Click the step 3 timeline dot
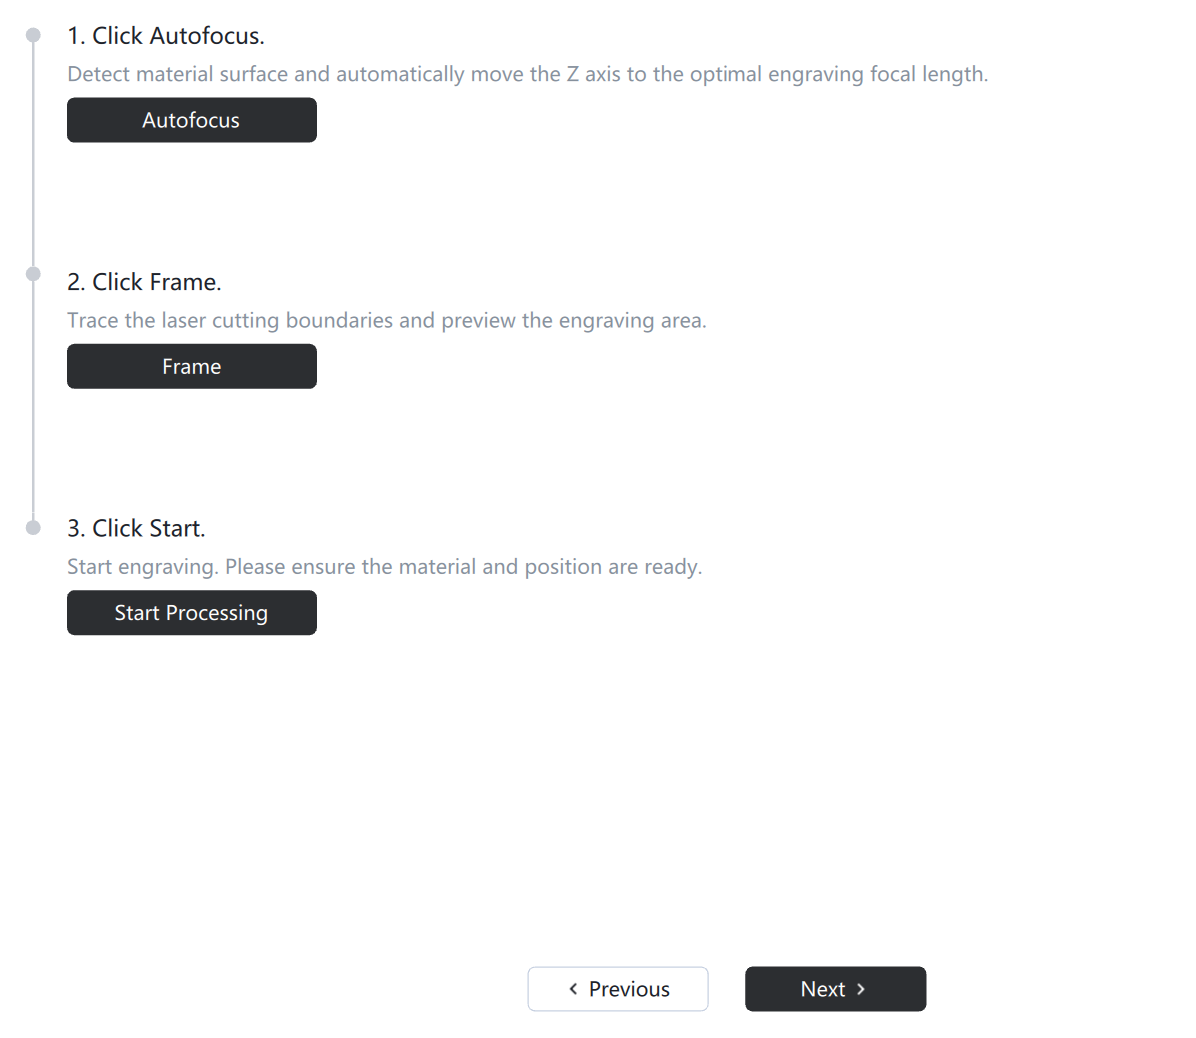Viewport: 1196px width, 1038px height. pyautogui.click(x=33, y=527)
